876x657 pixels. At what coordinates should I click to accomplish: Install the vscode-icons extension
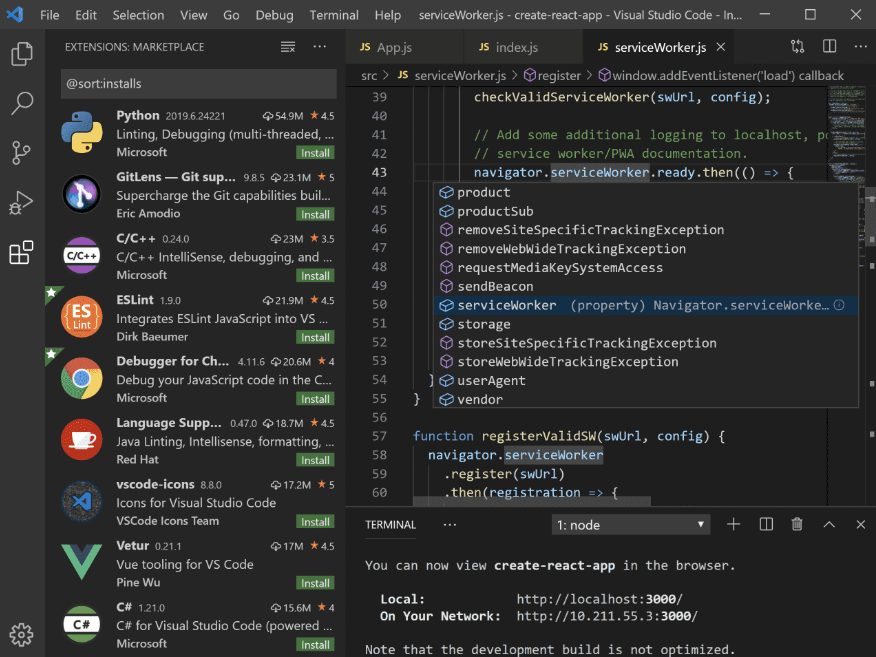tap(315, 521)
